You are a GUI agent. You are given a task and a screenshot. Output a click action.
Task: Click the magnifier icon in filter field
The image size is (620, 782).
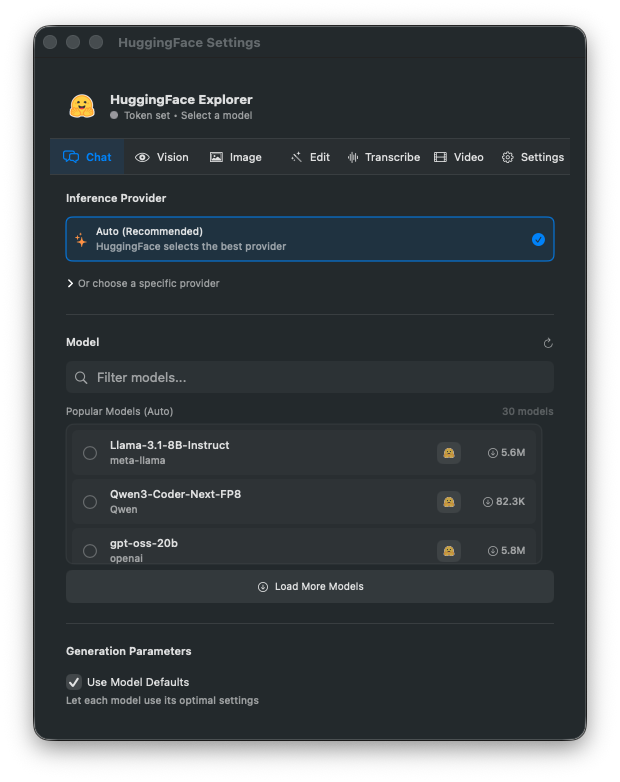click(81, 378)
